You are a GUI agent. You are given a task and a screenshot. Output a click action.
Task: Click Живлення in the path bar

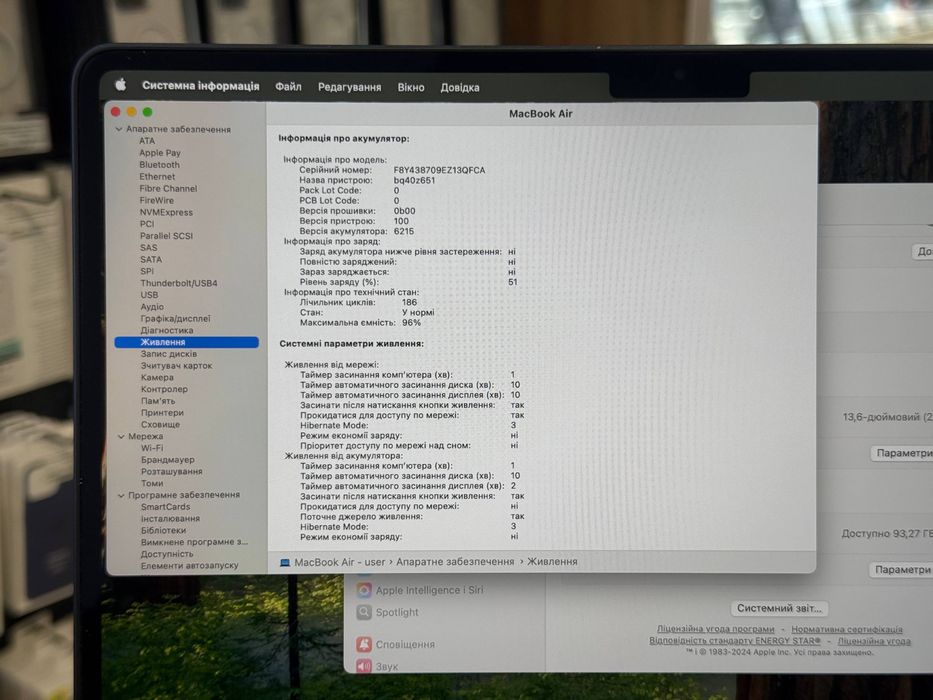tap(552, 562)
